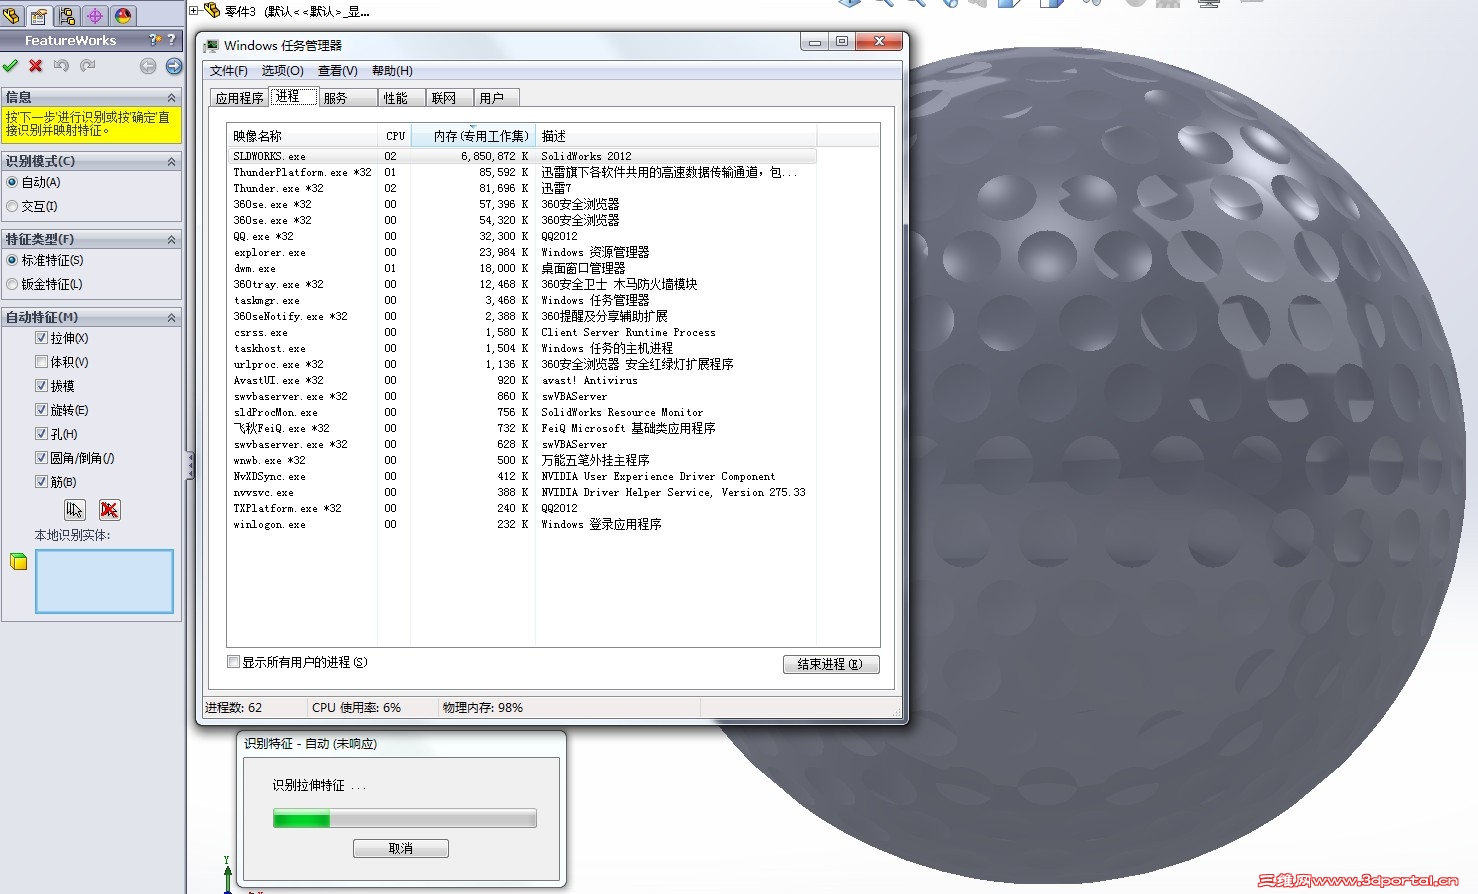The width and height of the screenshot is (1478, 894).
Task: Click the 结束进程(E) button
Action: (x=831, y=664)
